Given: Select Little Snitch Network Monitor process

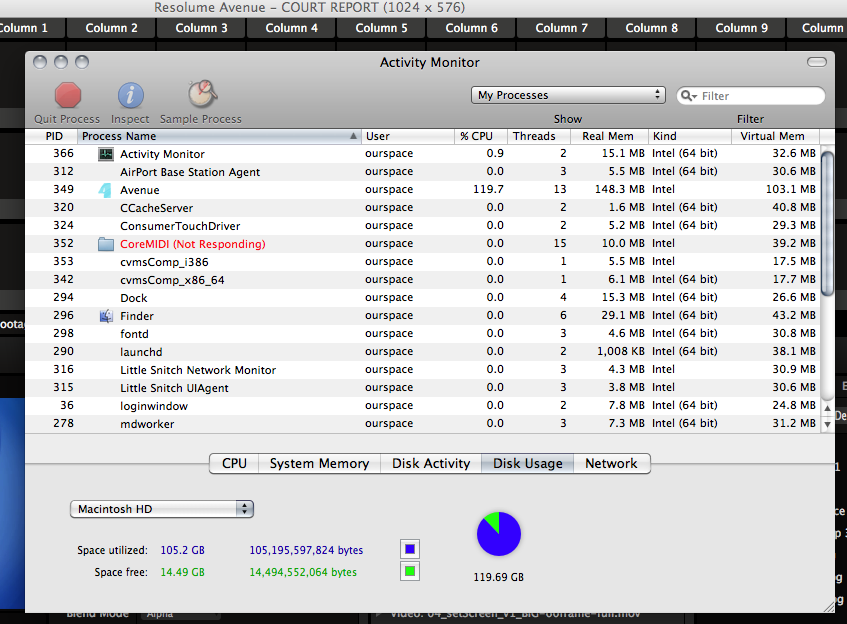Looking at the screenshot, I should [x=422, y=370].
